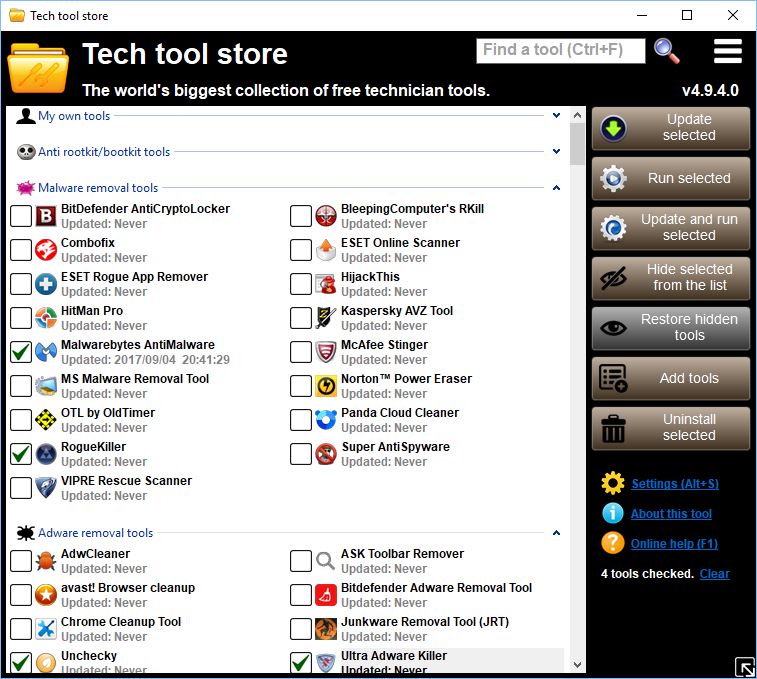
Task: Click the AdwCleaner bug icon
Action: [46, 561]
